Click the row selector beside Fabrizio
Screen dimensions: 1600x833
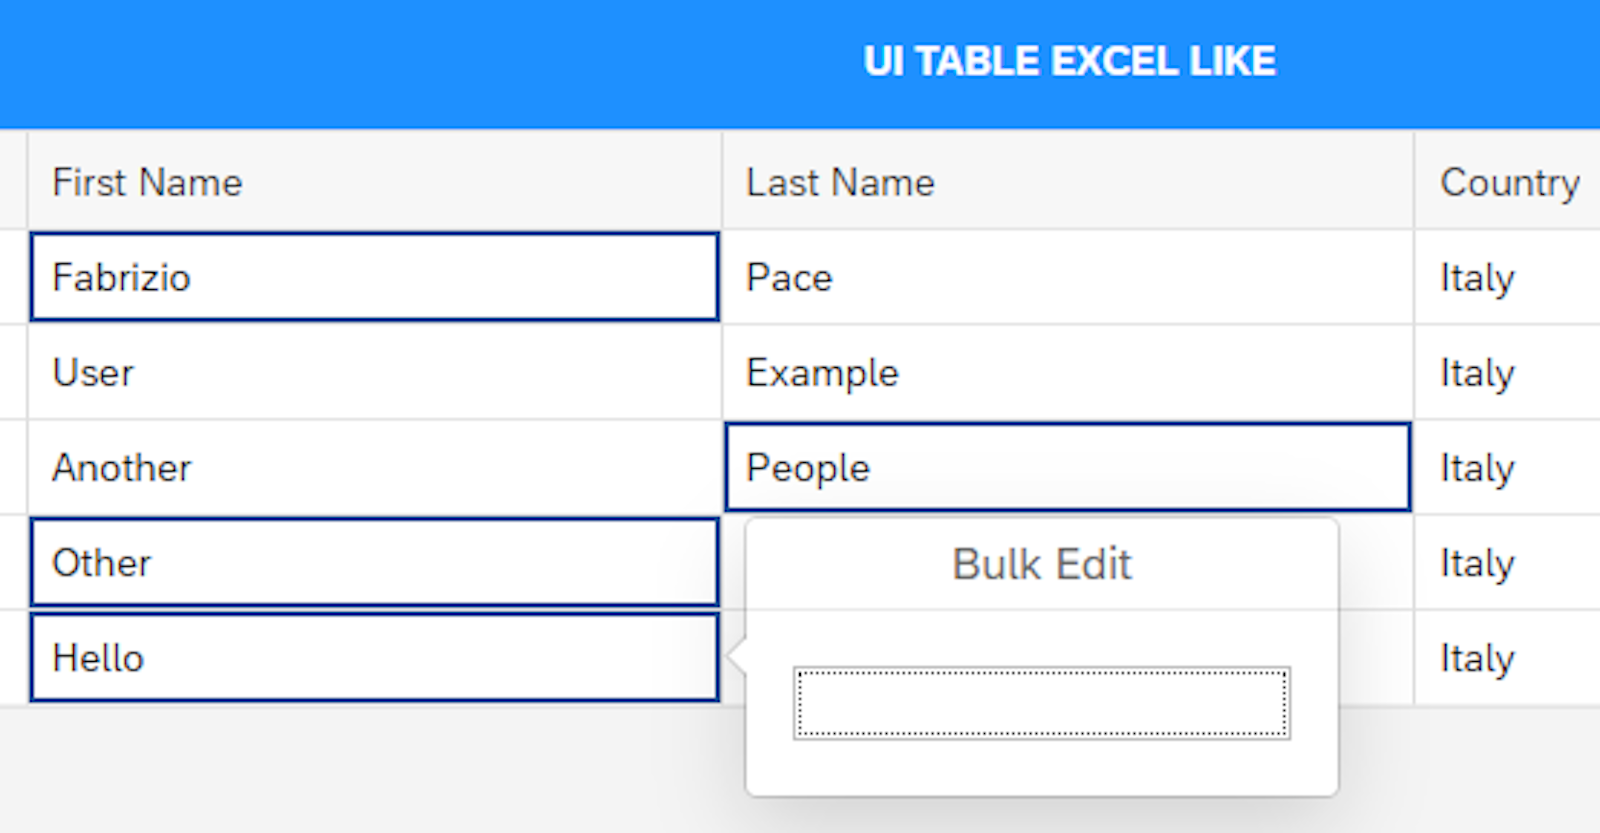pyautogui.click(x=12, y=277)
